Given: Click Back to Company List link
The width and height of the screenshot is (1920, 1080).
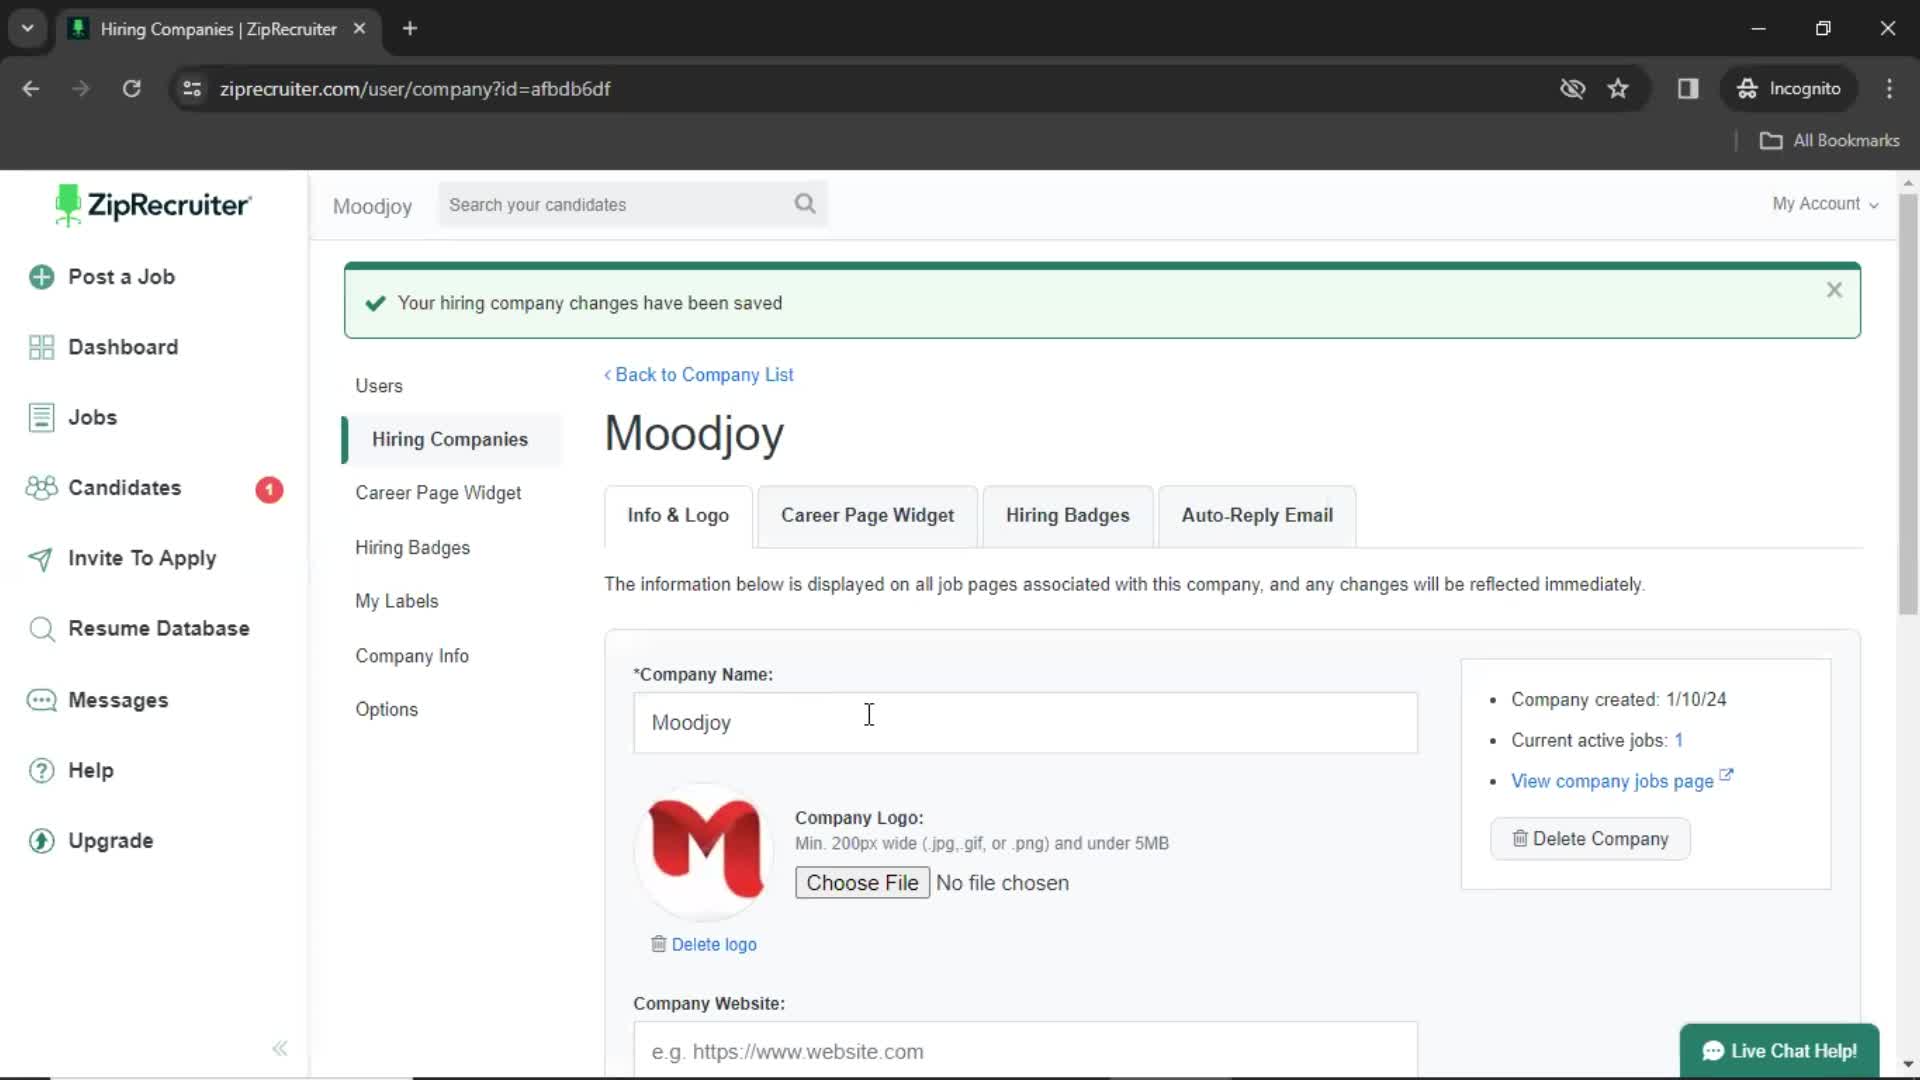Looking at the screenshot, I should pyautogui.click(x=699, y=375).
